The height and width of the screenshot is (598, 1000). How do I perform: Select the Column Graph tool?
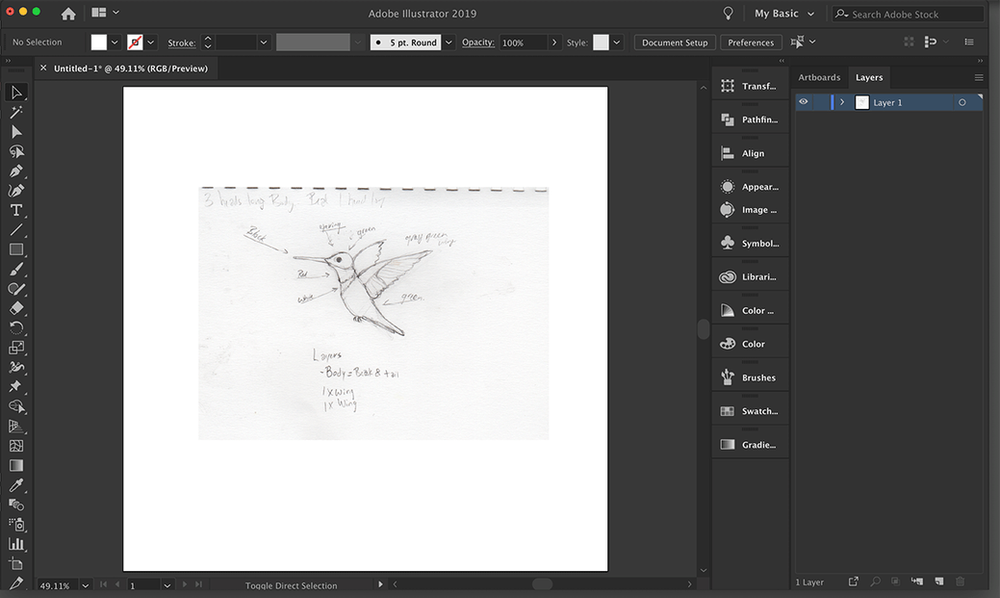pyautogui.click(x=16, y=544)
